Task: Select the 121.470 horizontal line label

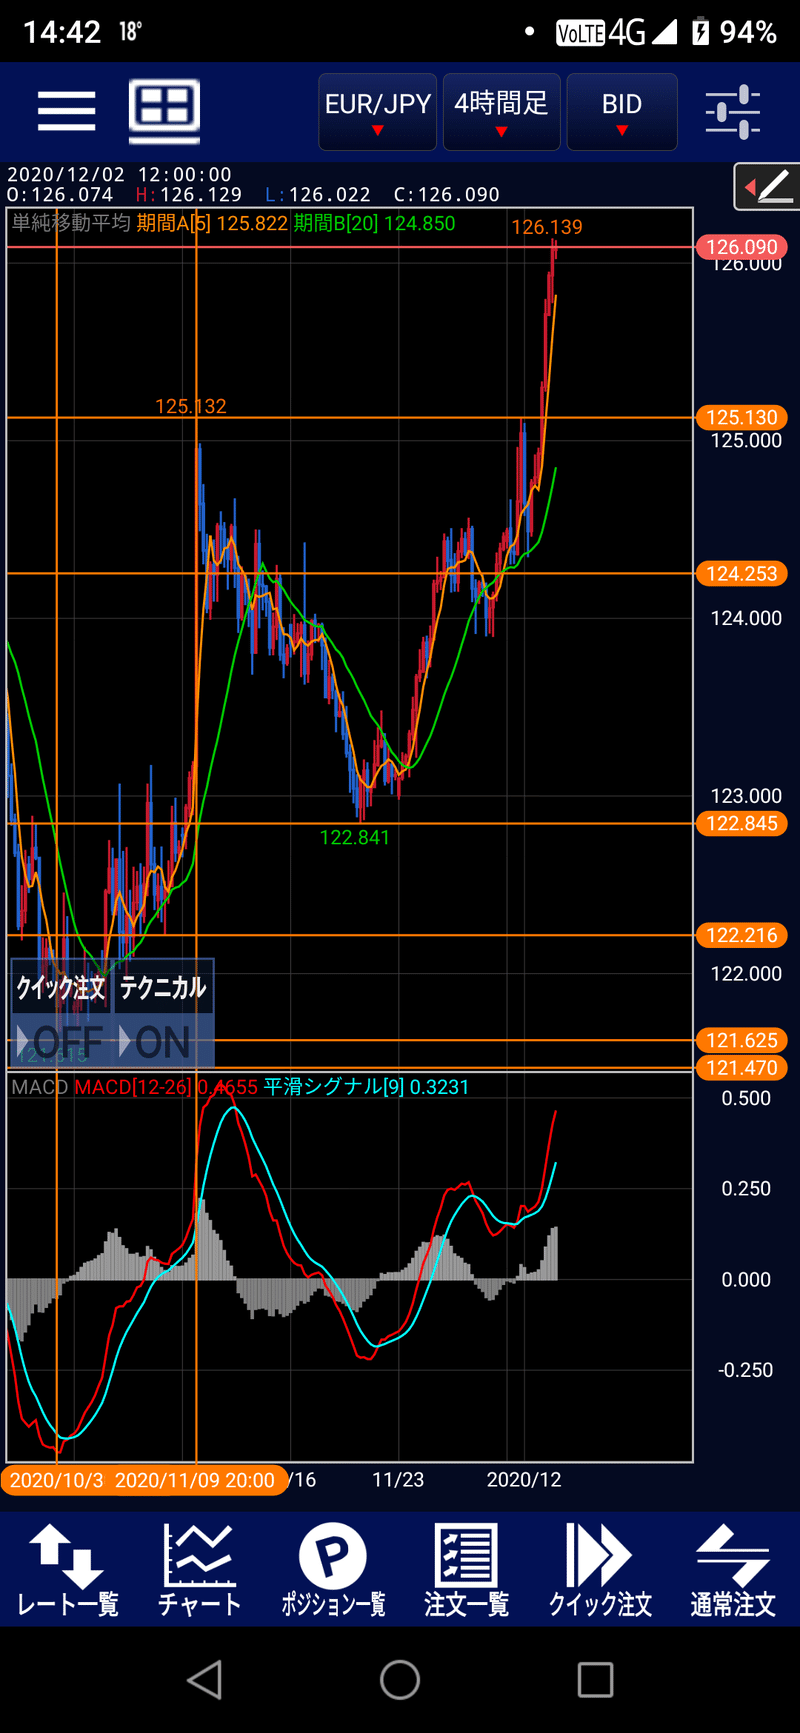Action: click(x=742, y=1068)
